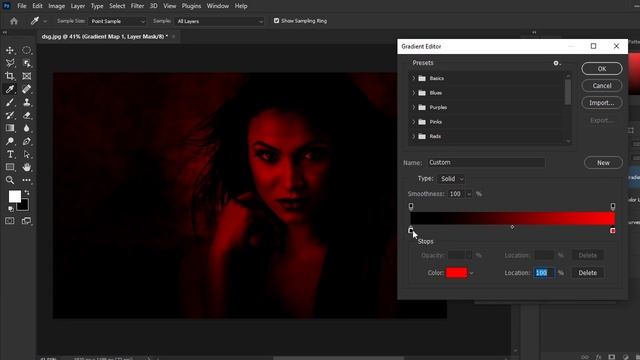Open the Smoothness value dropdown arrow

(469, 194)
